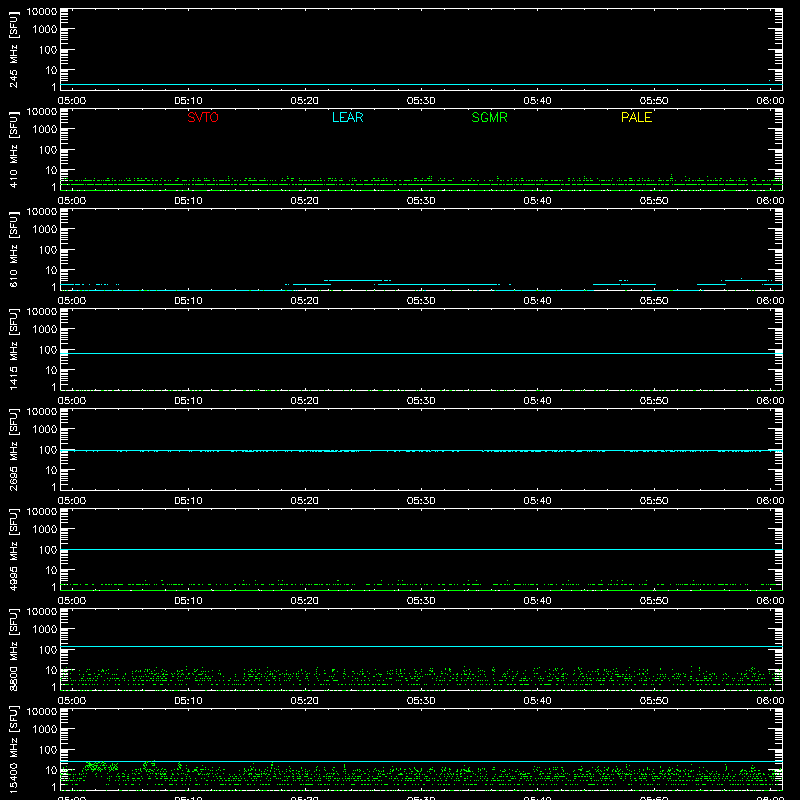This screenshot has width=800, height=800.
Task: Click the 10000 y-tick of the 245 MHz panel
Action: tap(42, 12)
